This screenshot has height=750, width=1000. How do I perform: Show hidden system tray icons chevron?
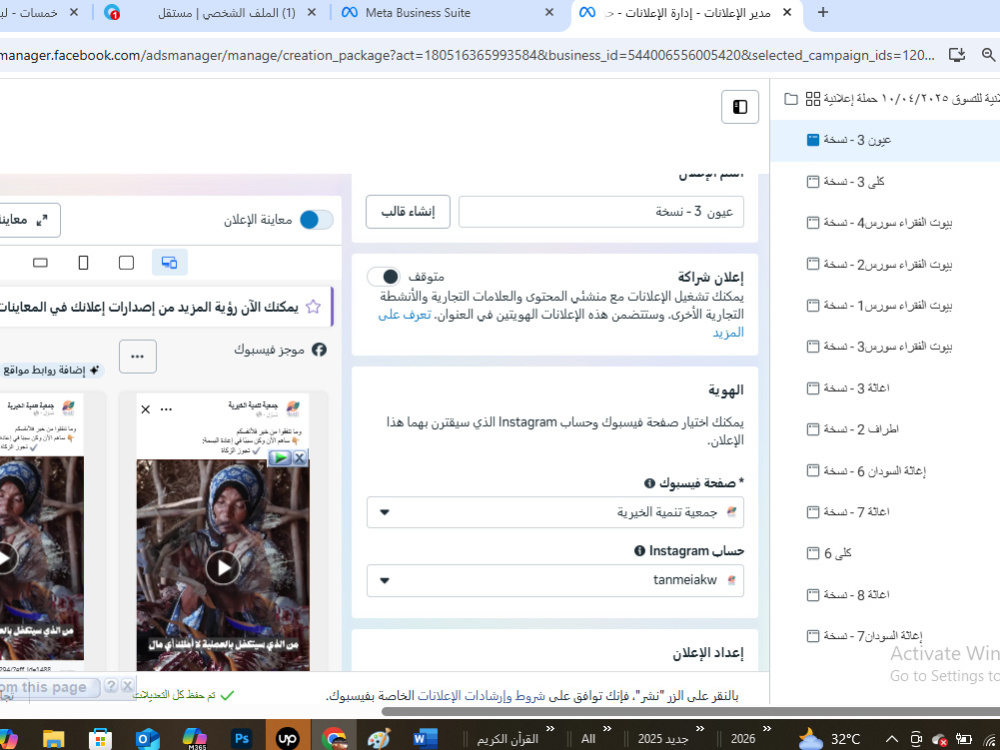pos(892,739)
